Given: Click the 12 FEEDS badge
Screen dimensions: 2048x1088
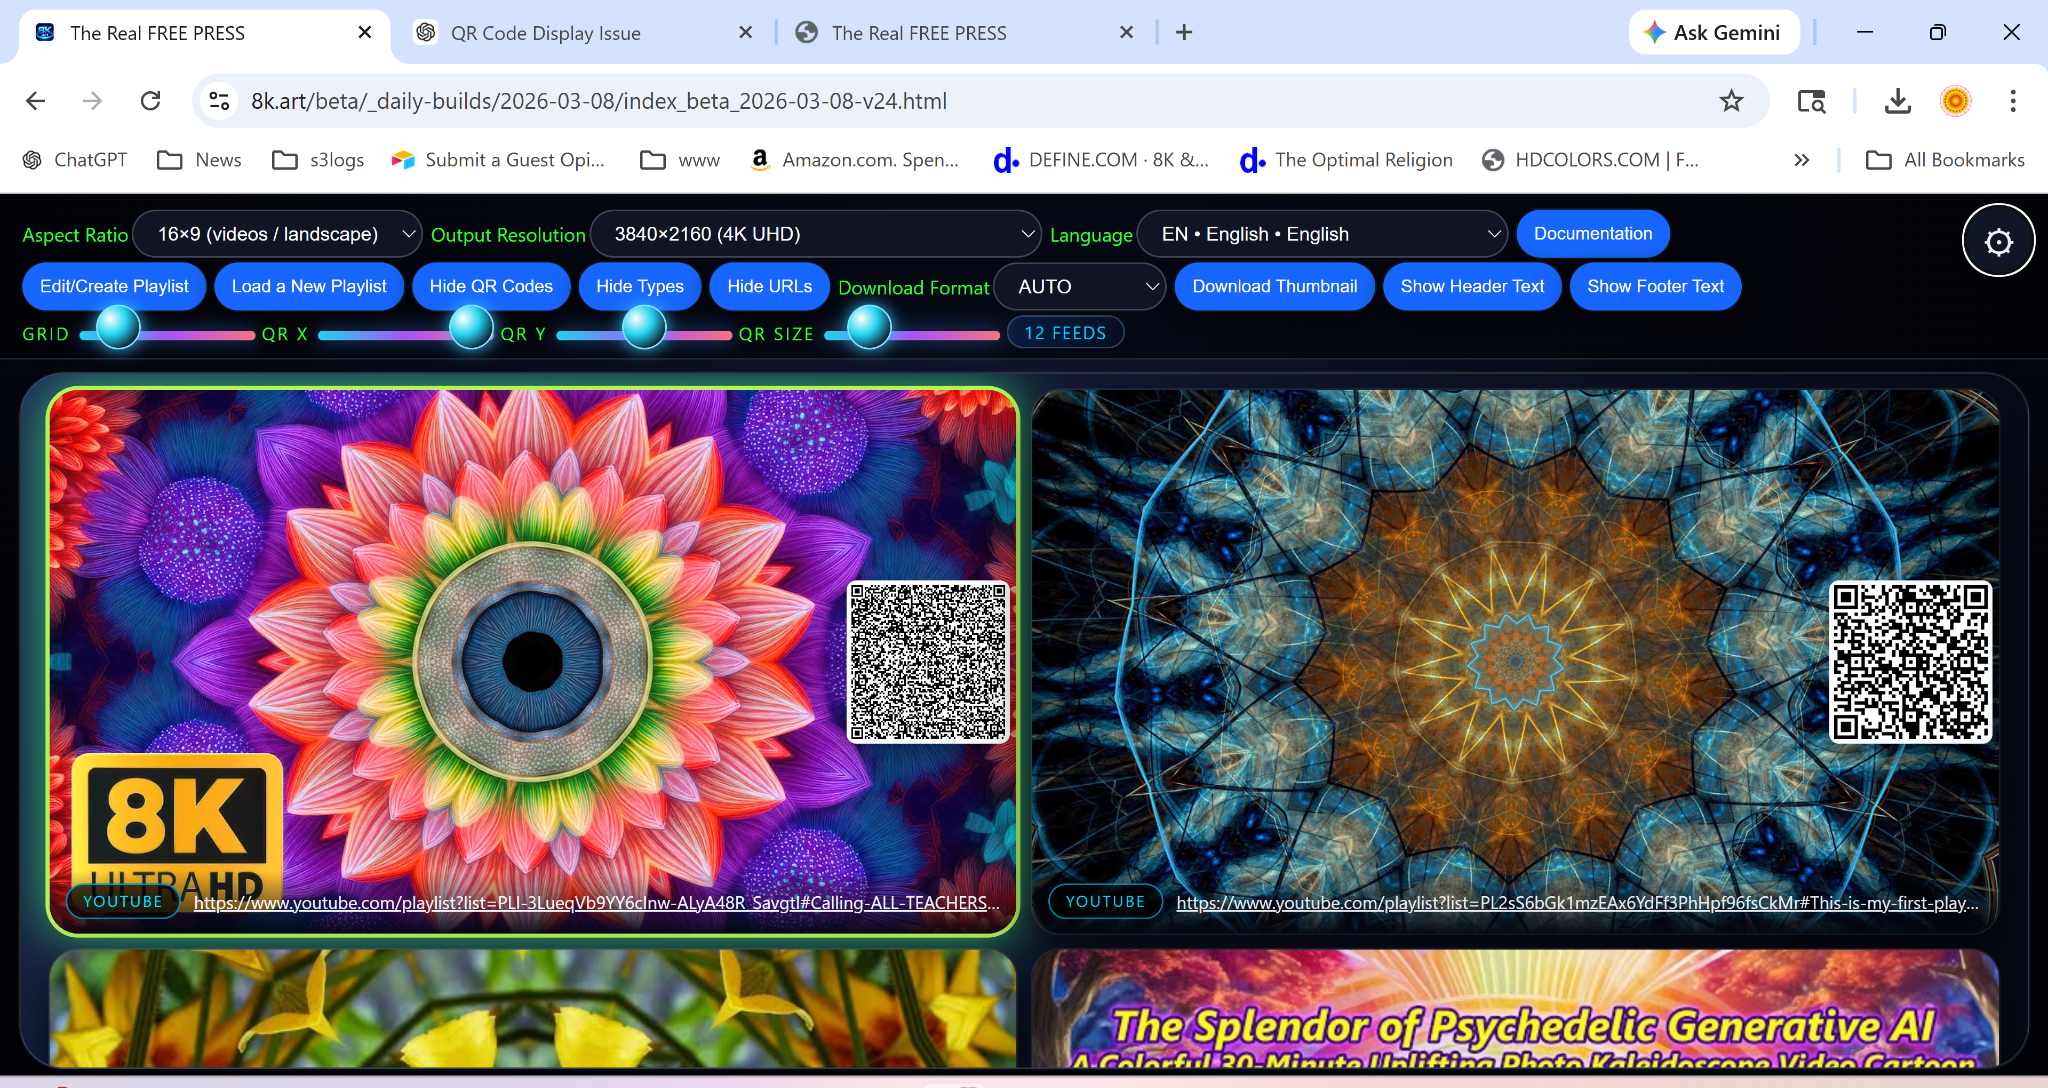Looking at the screenshot, I should coord(1065,333).
